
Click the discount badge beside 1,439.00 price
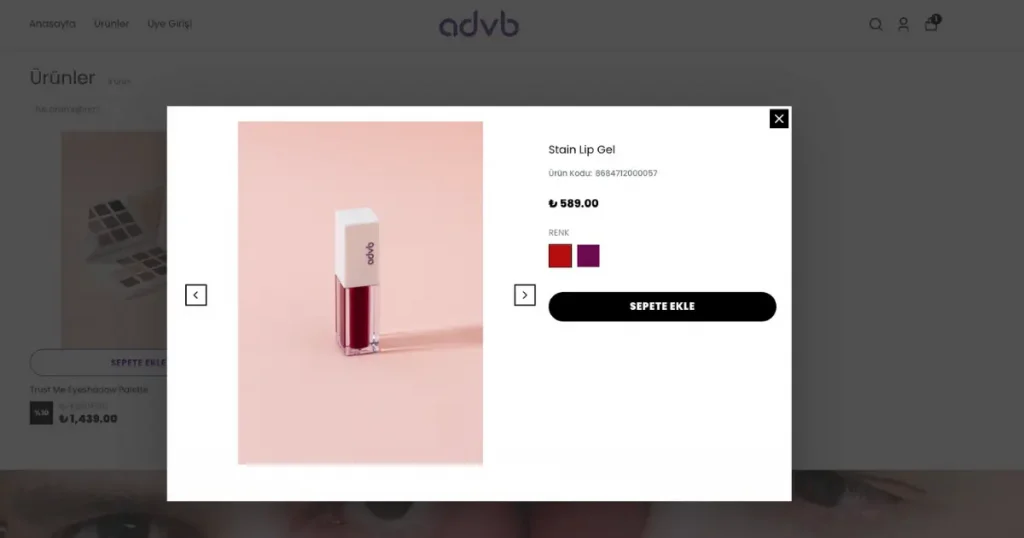pos(41,413)
